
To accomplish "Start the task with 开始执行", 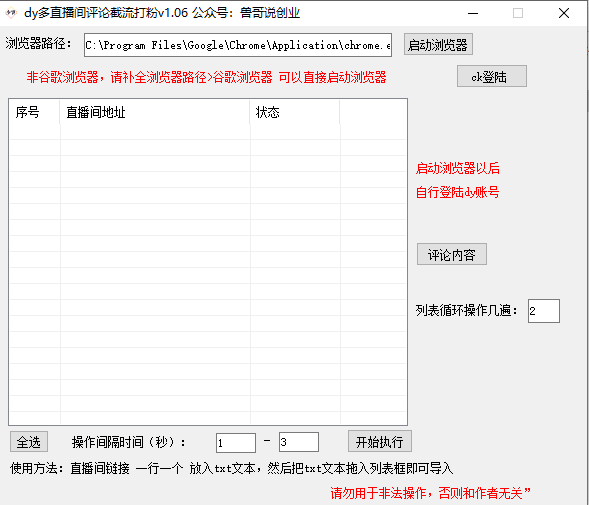I will (379, 441).
